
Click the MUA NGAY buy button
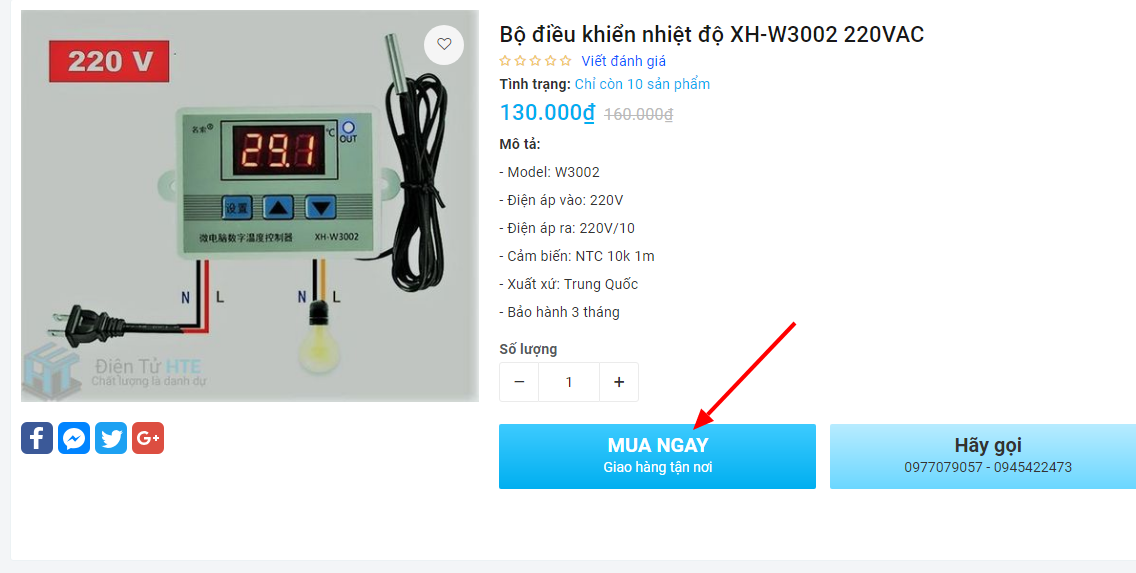click(657, 456)
